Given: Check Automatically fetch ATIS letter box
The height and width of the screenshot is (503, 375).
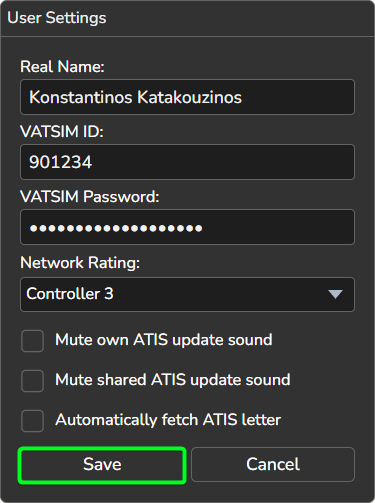Looking at the screenshot, I should (32, 421).
